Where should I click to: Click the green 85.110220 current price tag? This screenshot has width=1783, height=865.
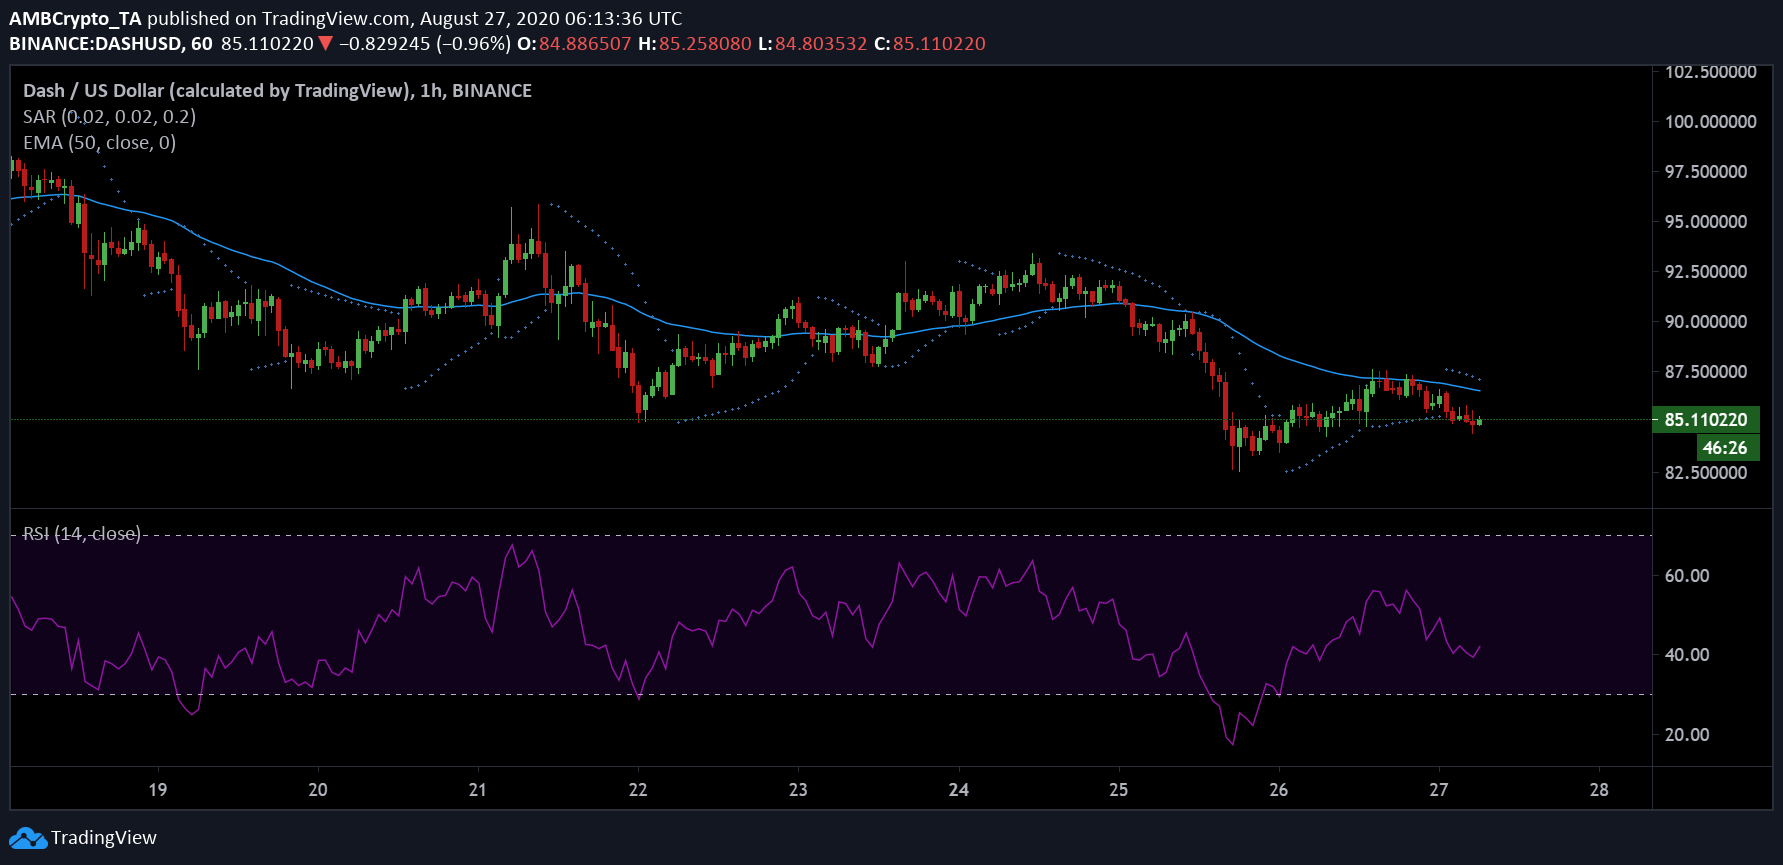point(1705,420)
